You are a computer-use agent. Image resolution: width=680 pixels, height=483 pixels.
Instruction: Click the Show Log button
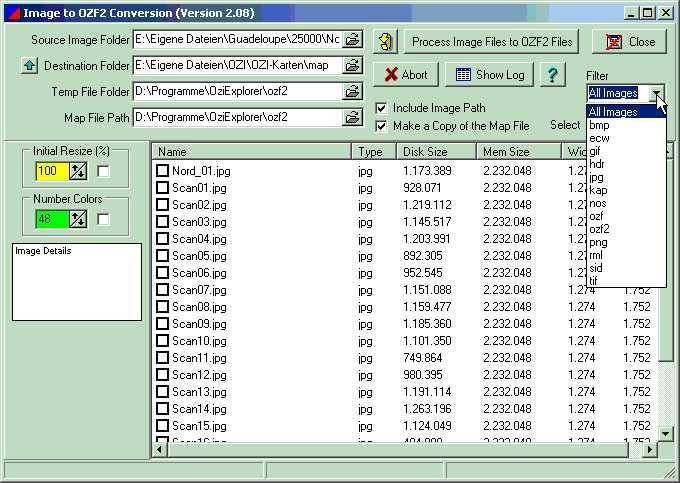coord(489,75)
